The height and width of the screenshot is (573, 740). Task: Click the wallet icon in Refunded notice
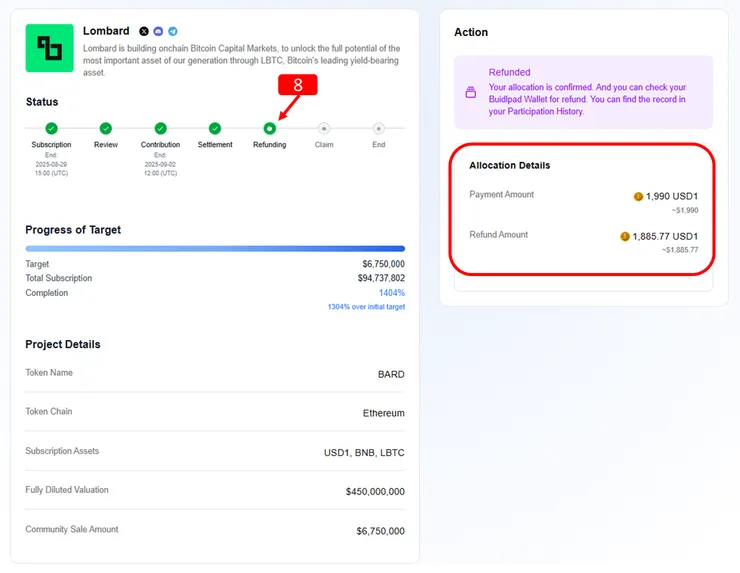coord(471,92)
